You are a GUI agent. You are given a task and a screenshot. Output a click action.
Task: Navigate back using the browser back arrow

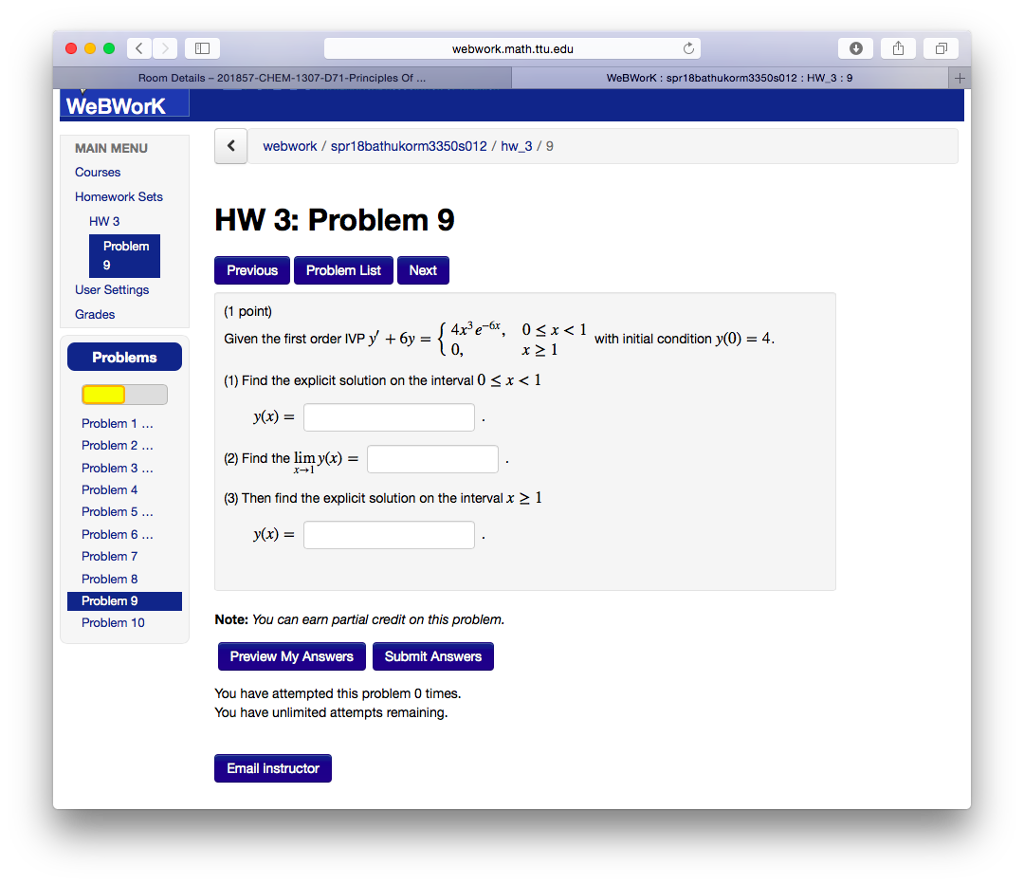coord(138,47)
